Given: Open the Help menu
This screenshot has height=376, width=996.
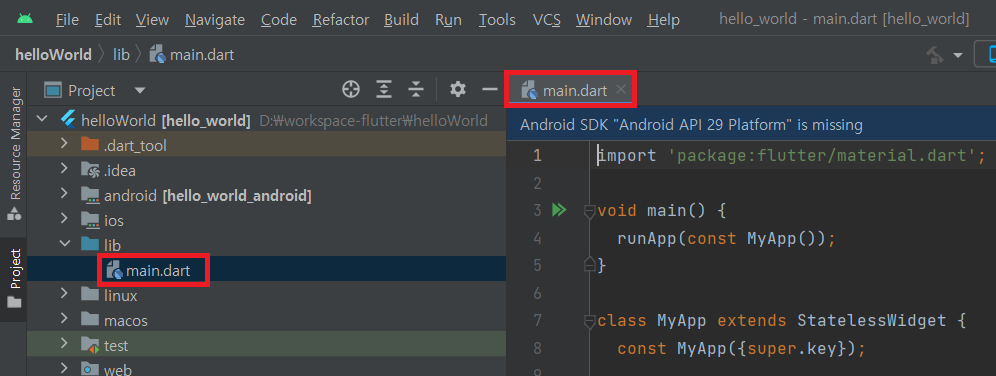Looking at the screenshot, I should pos(664,20).
